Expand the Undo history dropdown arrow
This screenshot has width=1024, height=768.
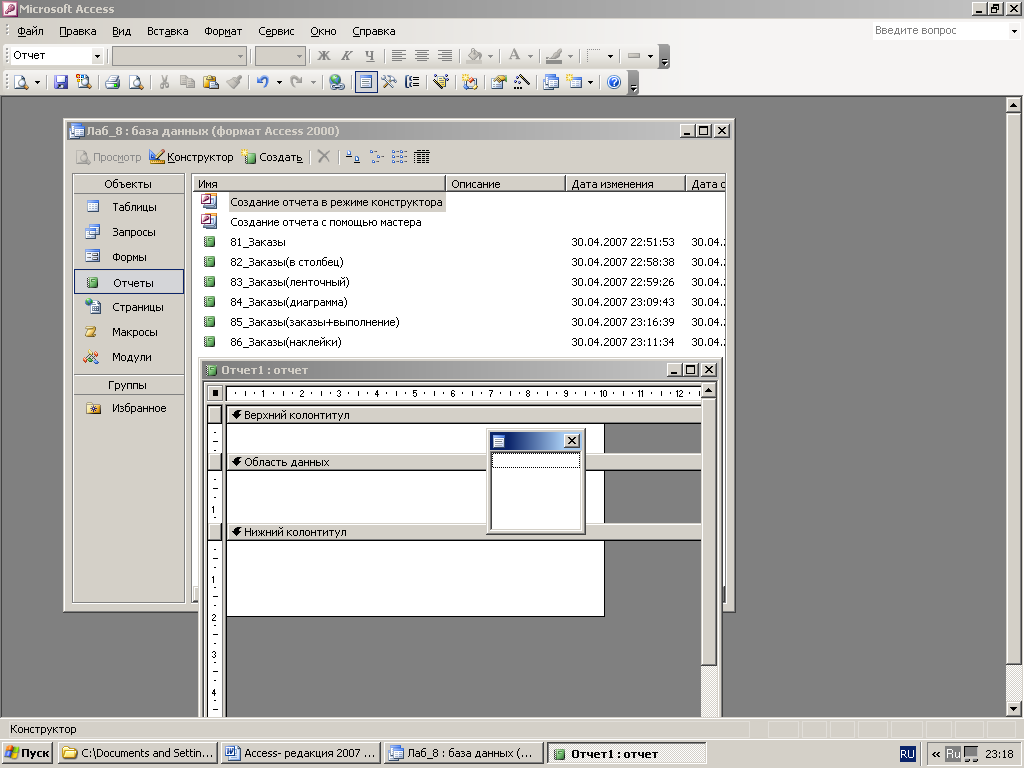(279, 82)
